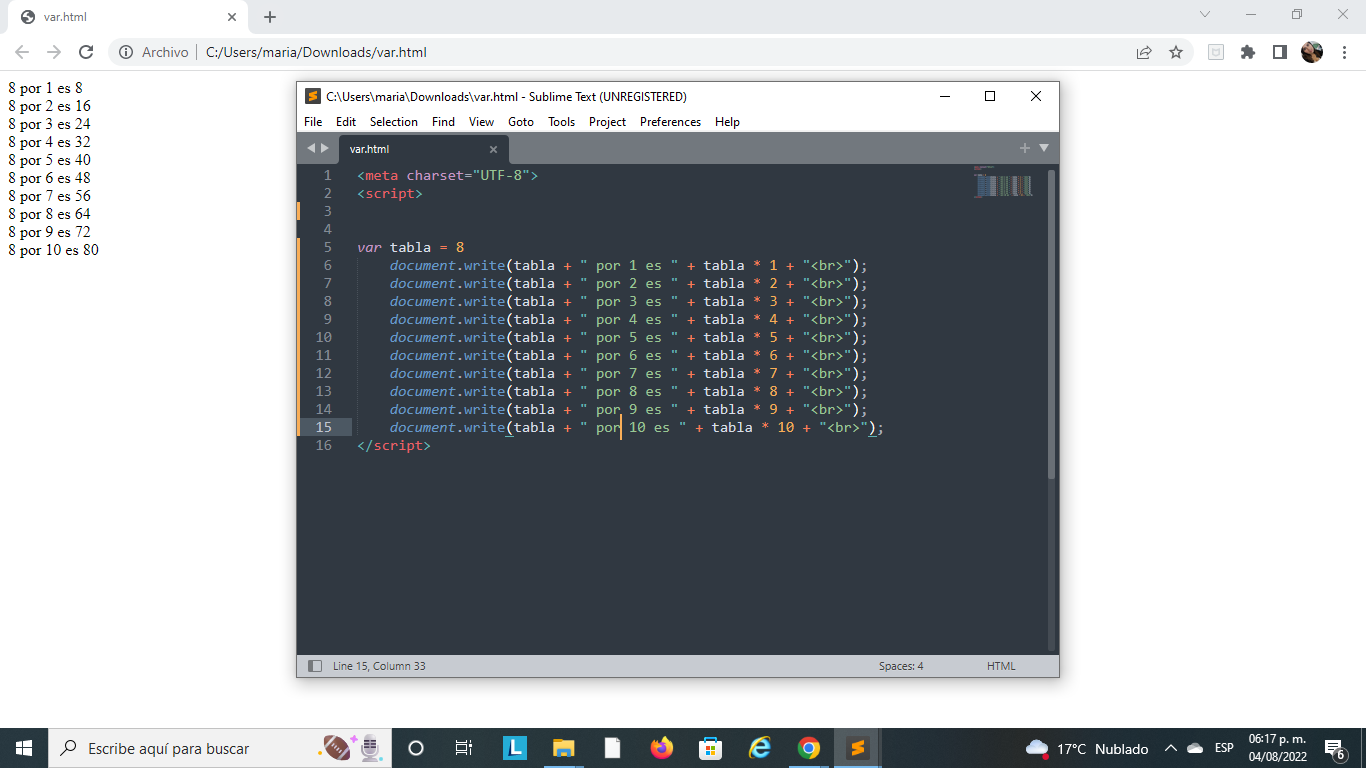Toggle the Chrome side panel
Screen dimensions: 1366x768
(x=1280, y=52)
